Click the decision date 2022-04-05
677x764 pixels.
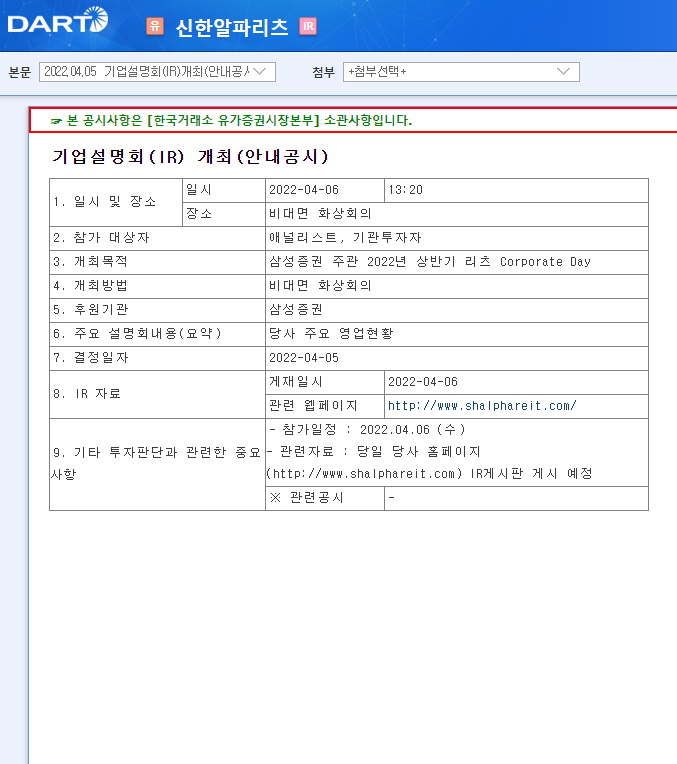pos(304,358)
